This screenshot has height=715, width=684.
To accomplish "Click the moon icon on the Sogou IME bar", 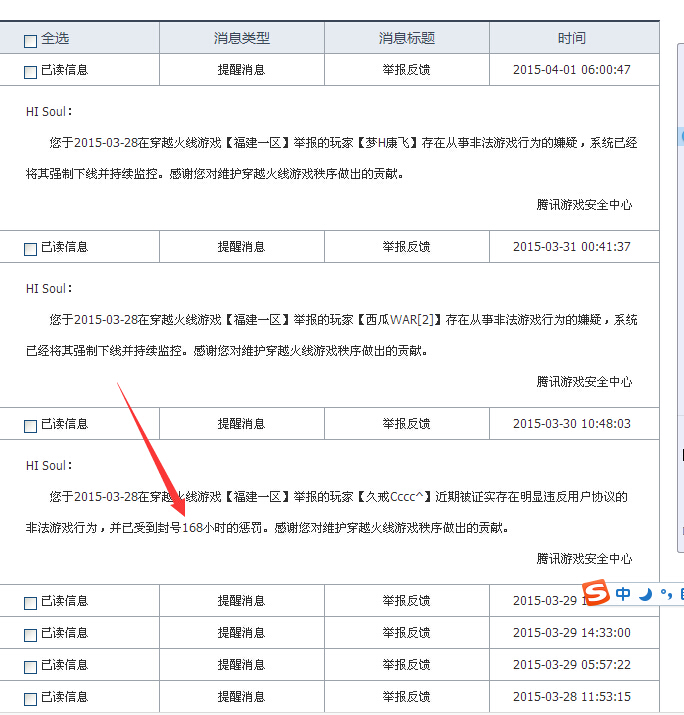I will click(x=645, y=594).
